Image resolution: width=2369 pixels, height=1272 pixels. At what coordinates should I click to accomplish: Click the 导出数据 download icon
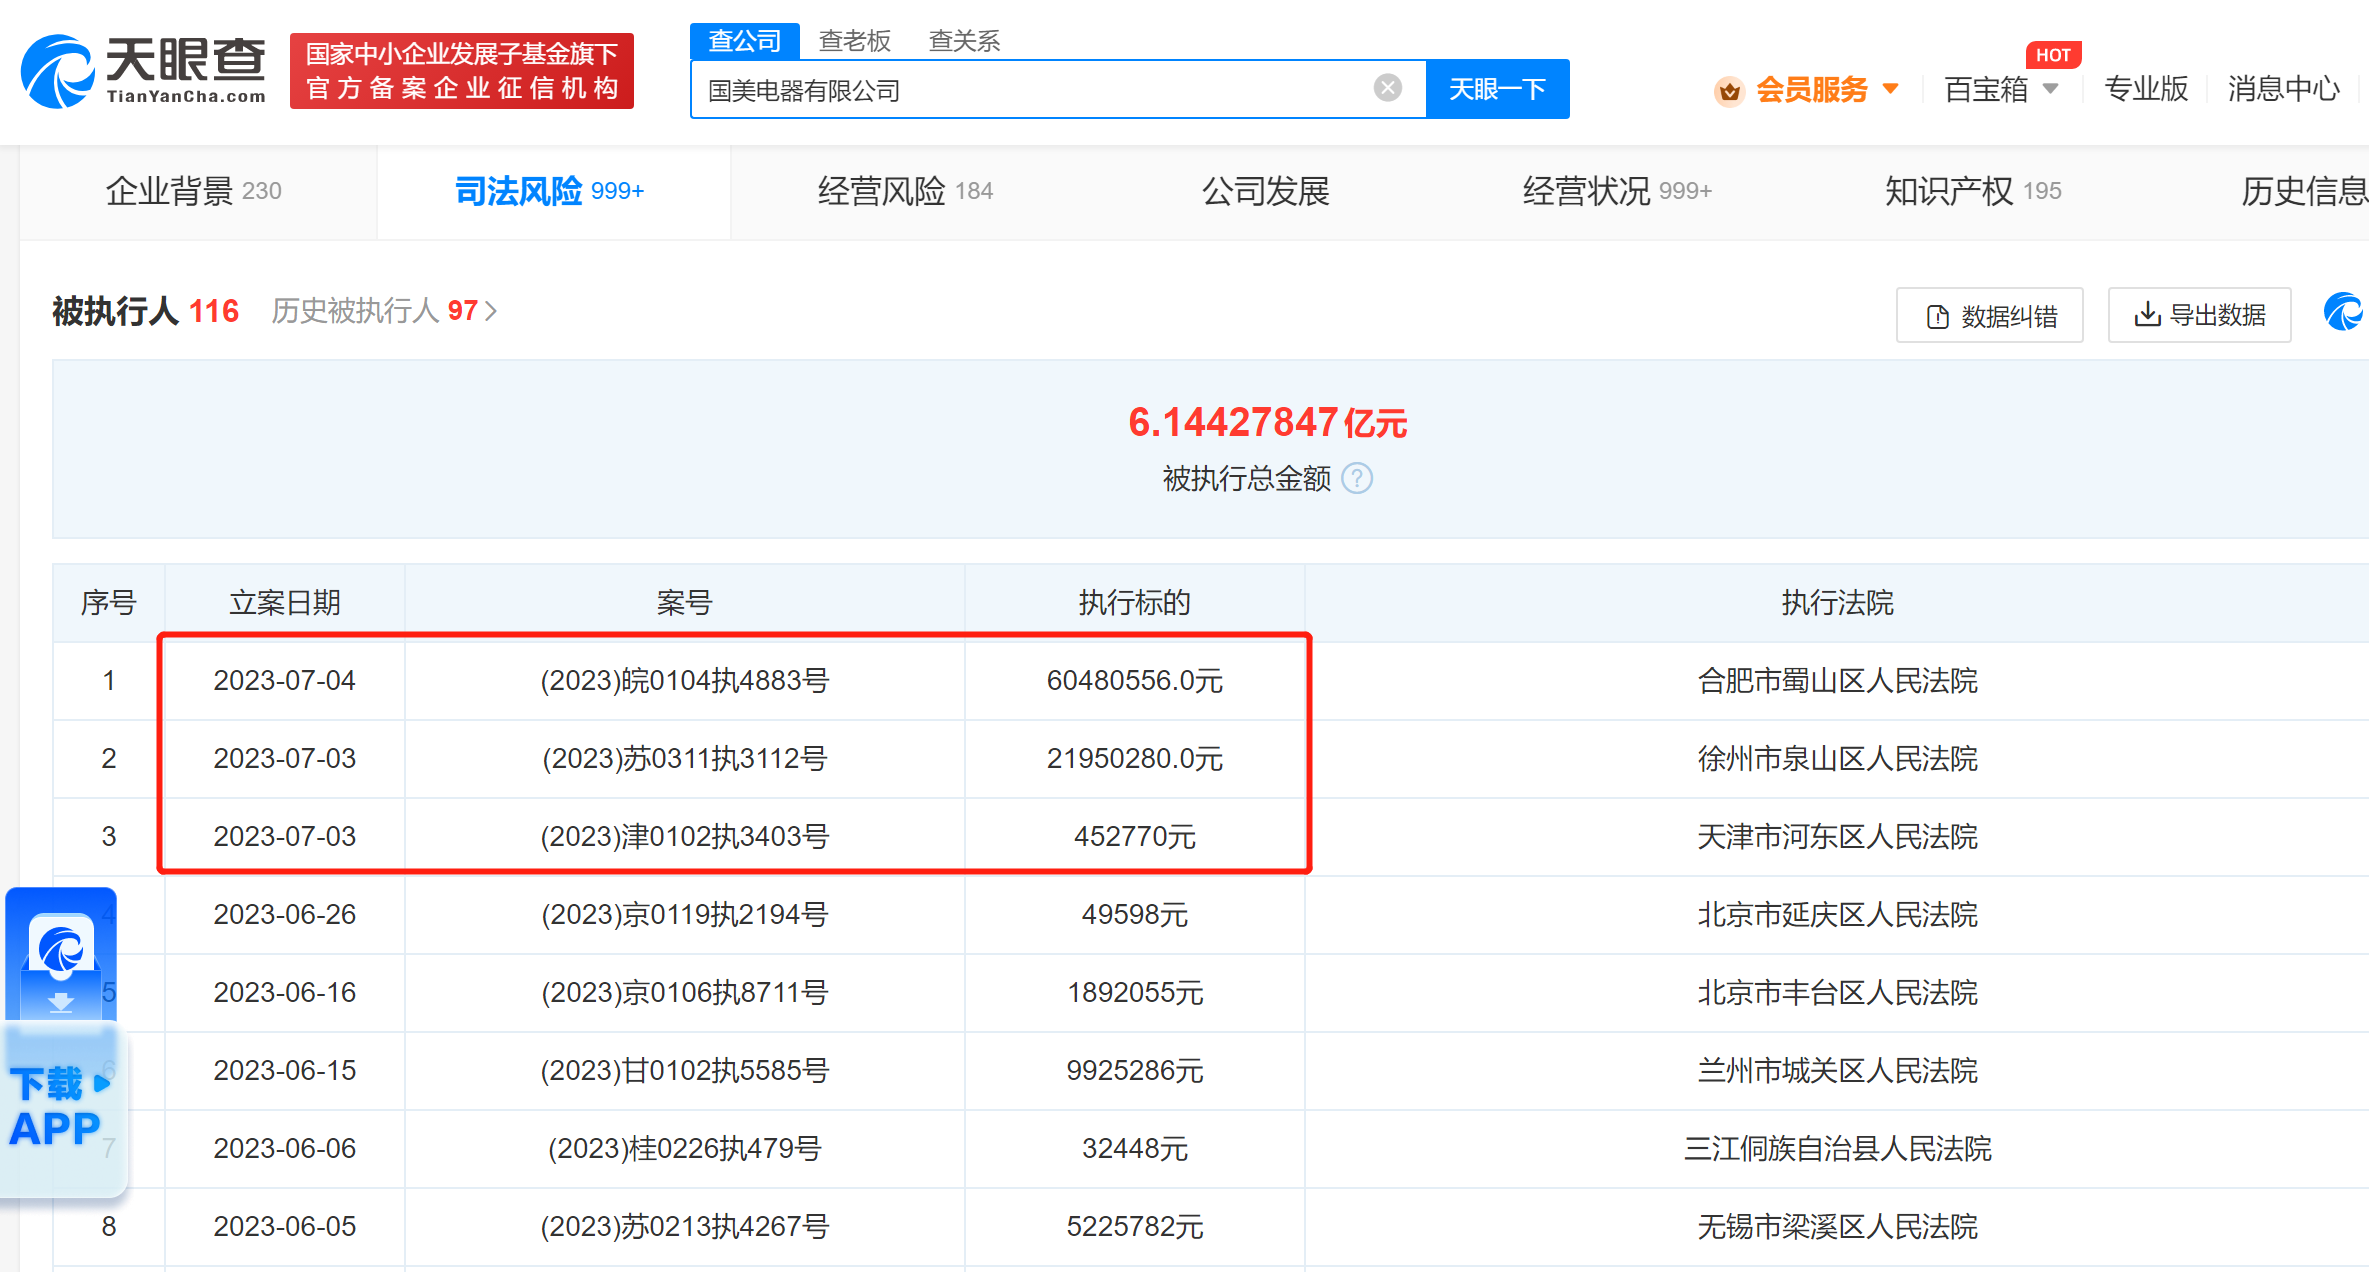coord(2146,315)
